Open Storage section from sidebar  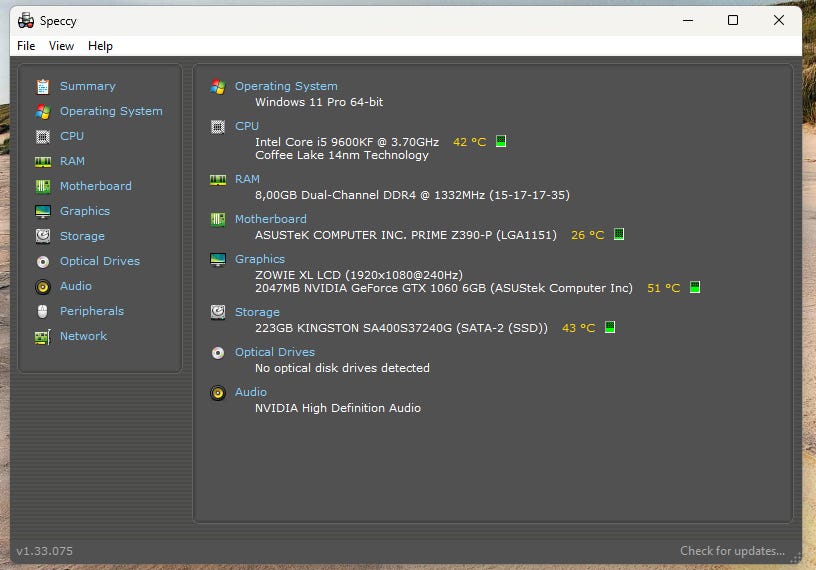[x=82, y=236]
